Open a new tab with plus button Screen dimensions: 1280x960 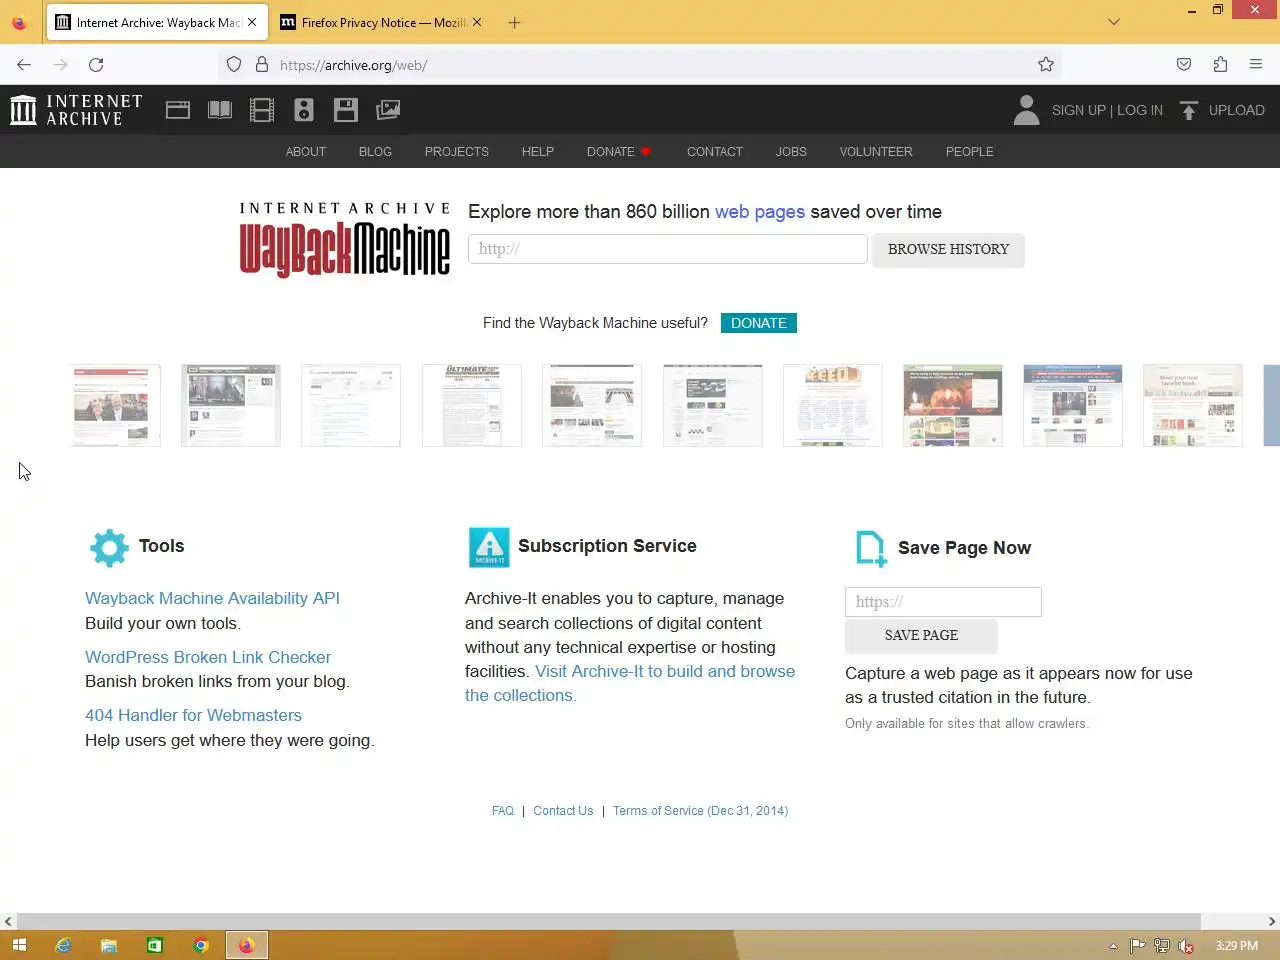[514, 22]
